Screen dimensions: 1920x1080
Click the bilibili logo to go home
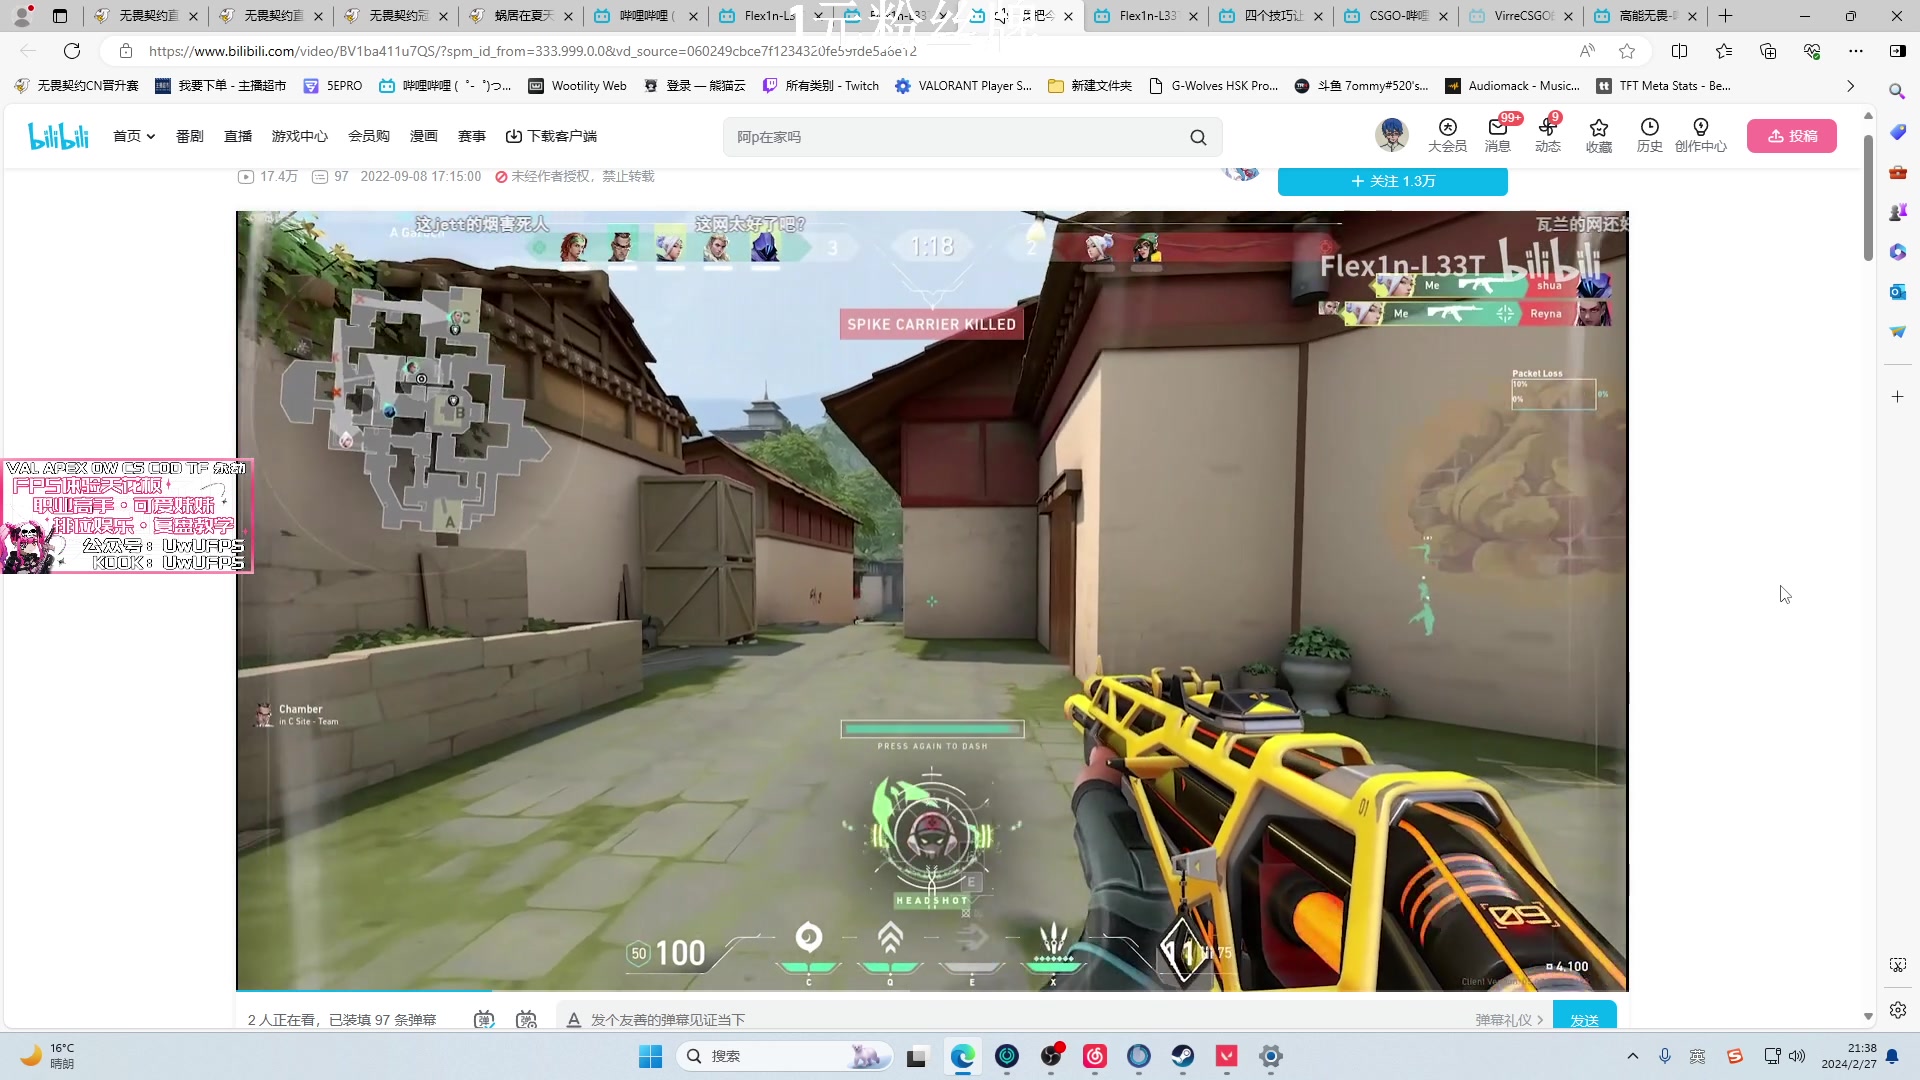pyautogui.click(x=58, y=136)
